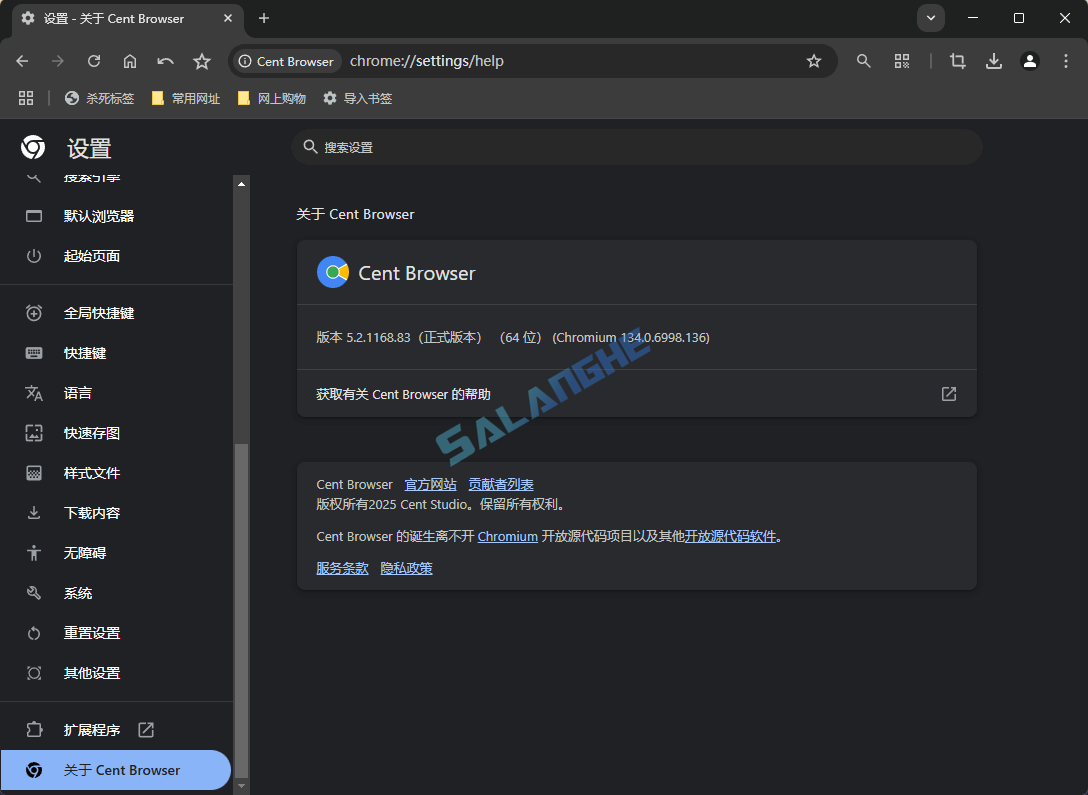The height and width of the screenshot is (795, 1088).
Task: Open the 隐私政策 link
Action: click(x=406, y=568)
